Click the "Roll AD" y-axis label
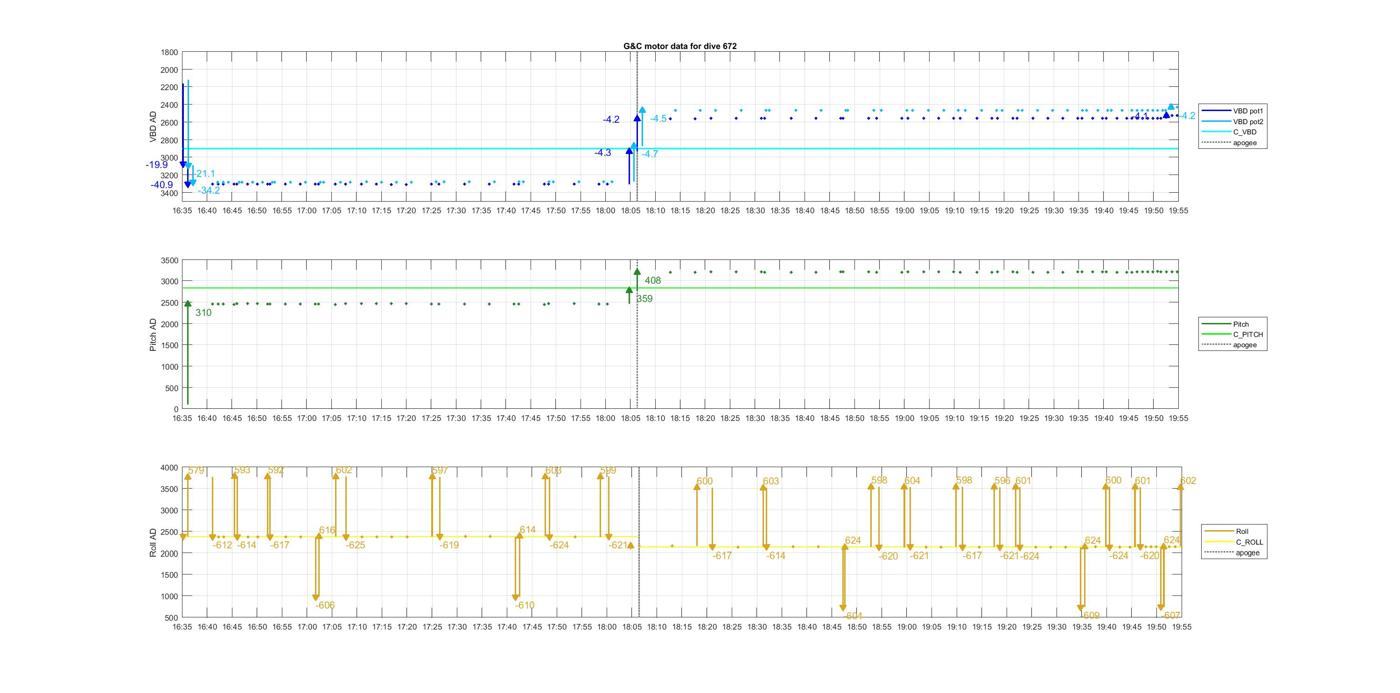The height and width of the screenshot is (693, 1400). (x=154, y=542)
